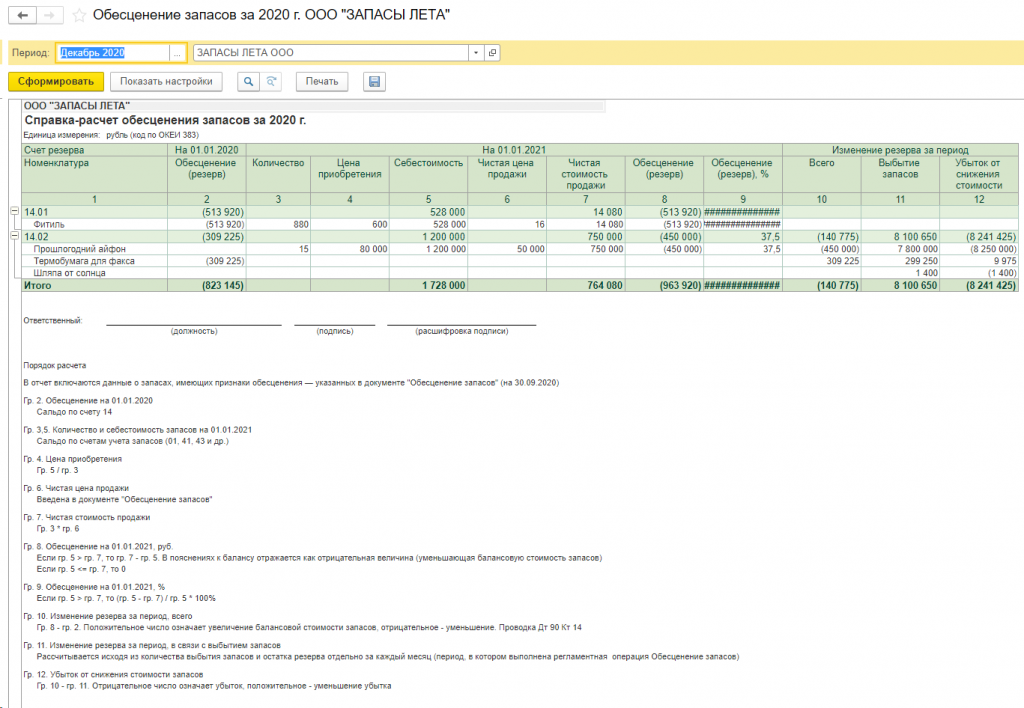Click the find next search icon
This screenshot has height=708, width=1024.
click(271, 82)
